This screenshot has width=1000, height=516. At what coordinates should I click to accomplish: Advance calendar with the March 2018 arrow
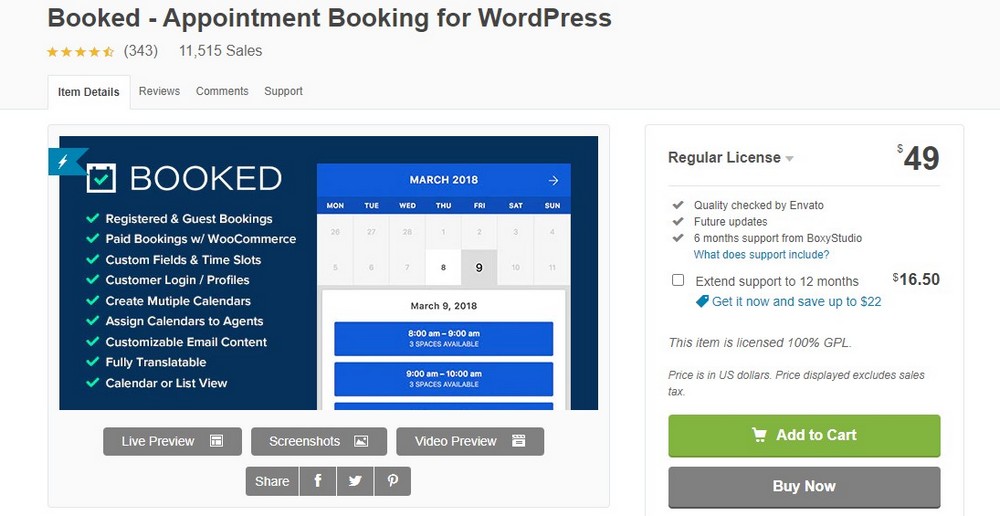coord(553,181)
